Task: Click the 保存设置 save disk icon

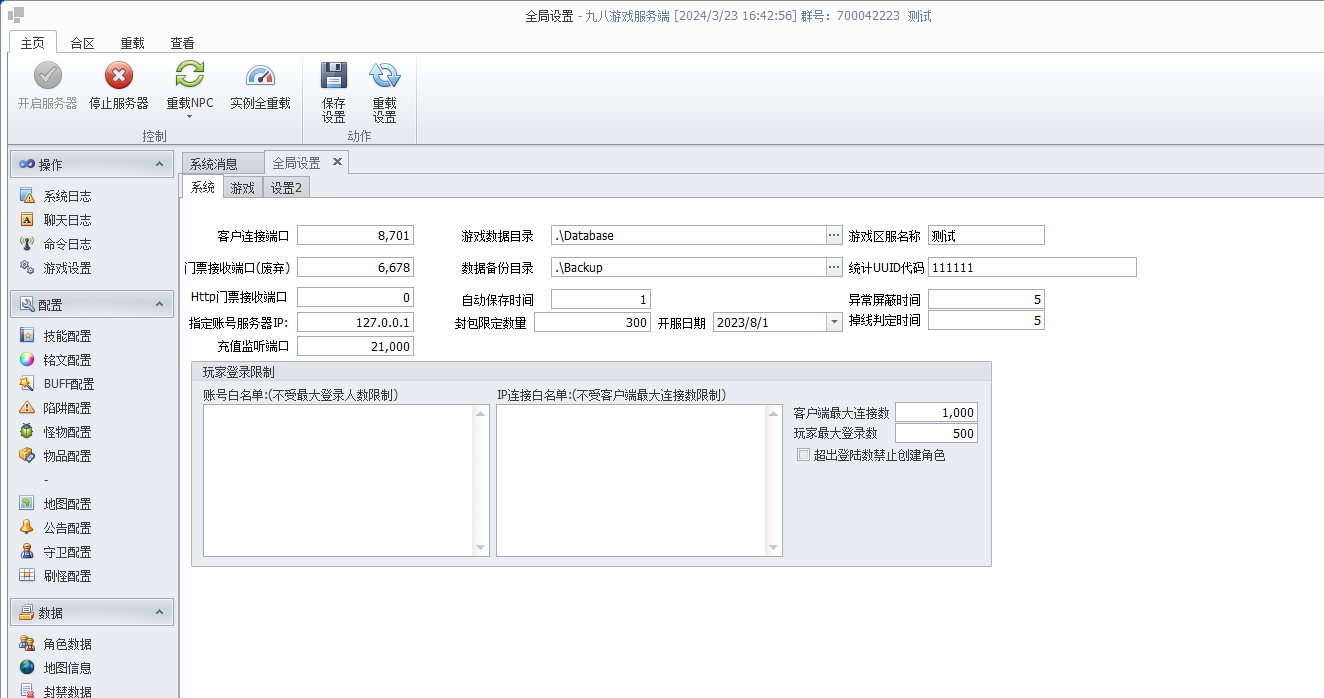Action: (x=334, y=76)
